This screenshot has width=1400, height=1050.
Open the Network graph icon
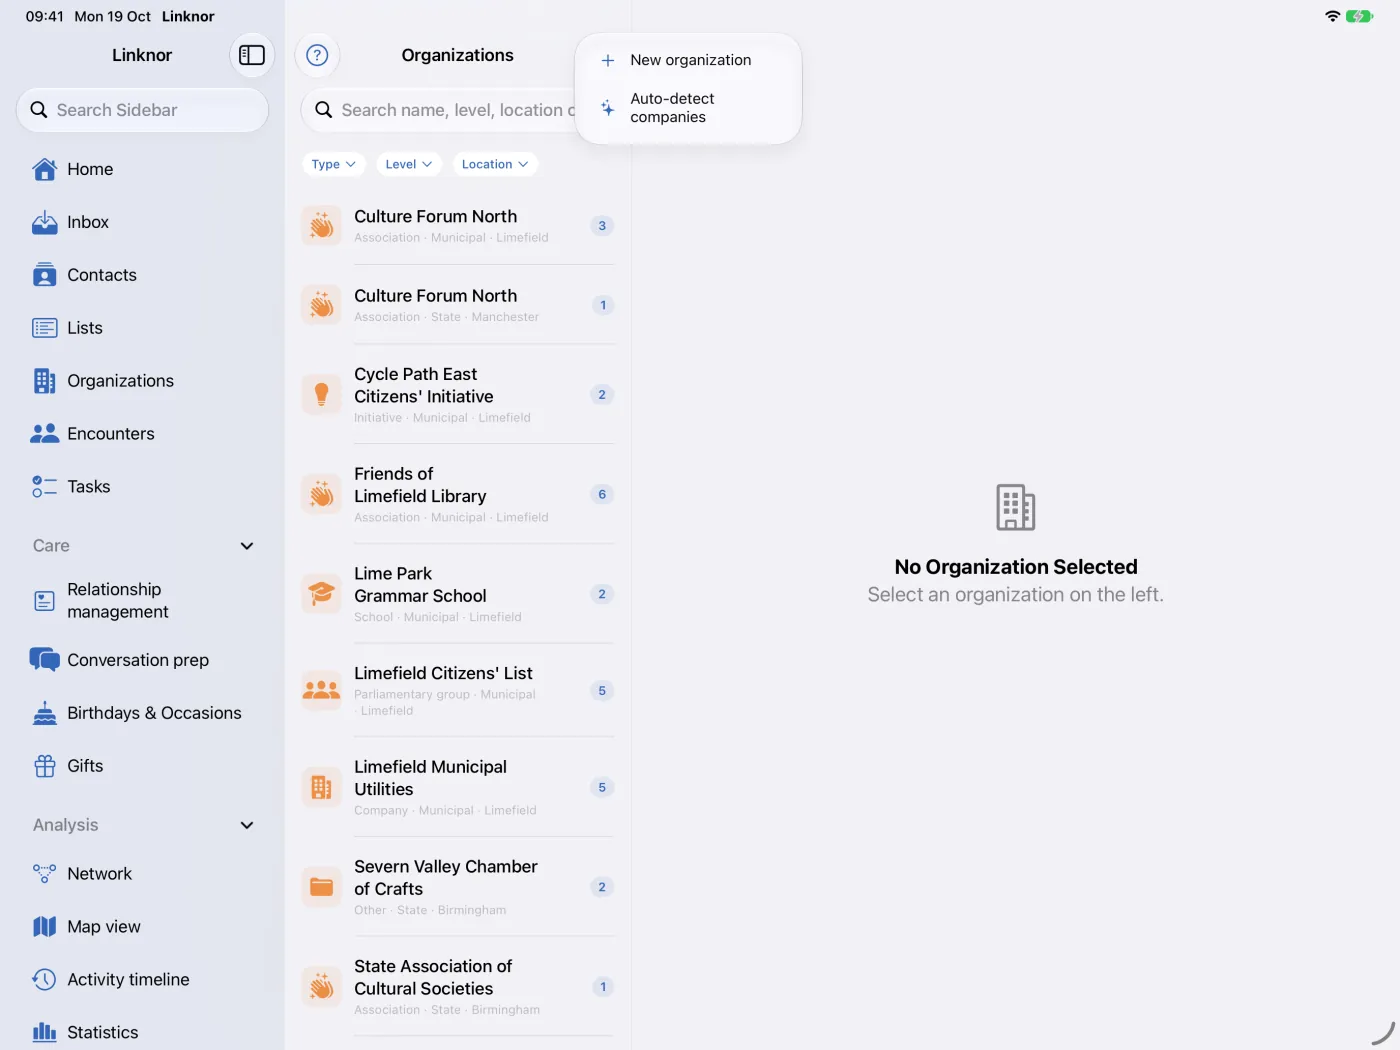tap(45, 874)
